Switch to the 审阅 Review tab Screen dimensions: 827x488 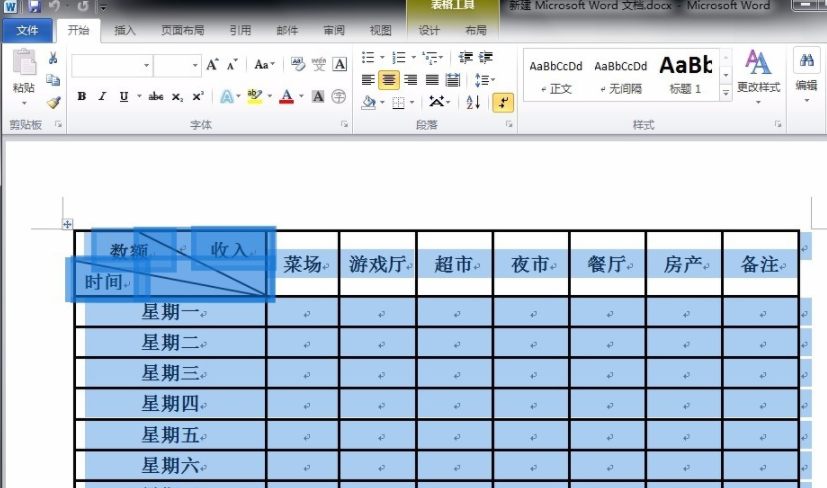[x=334, y=30]
